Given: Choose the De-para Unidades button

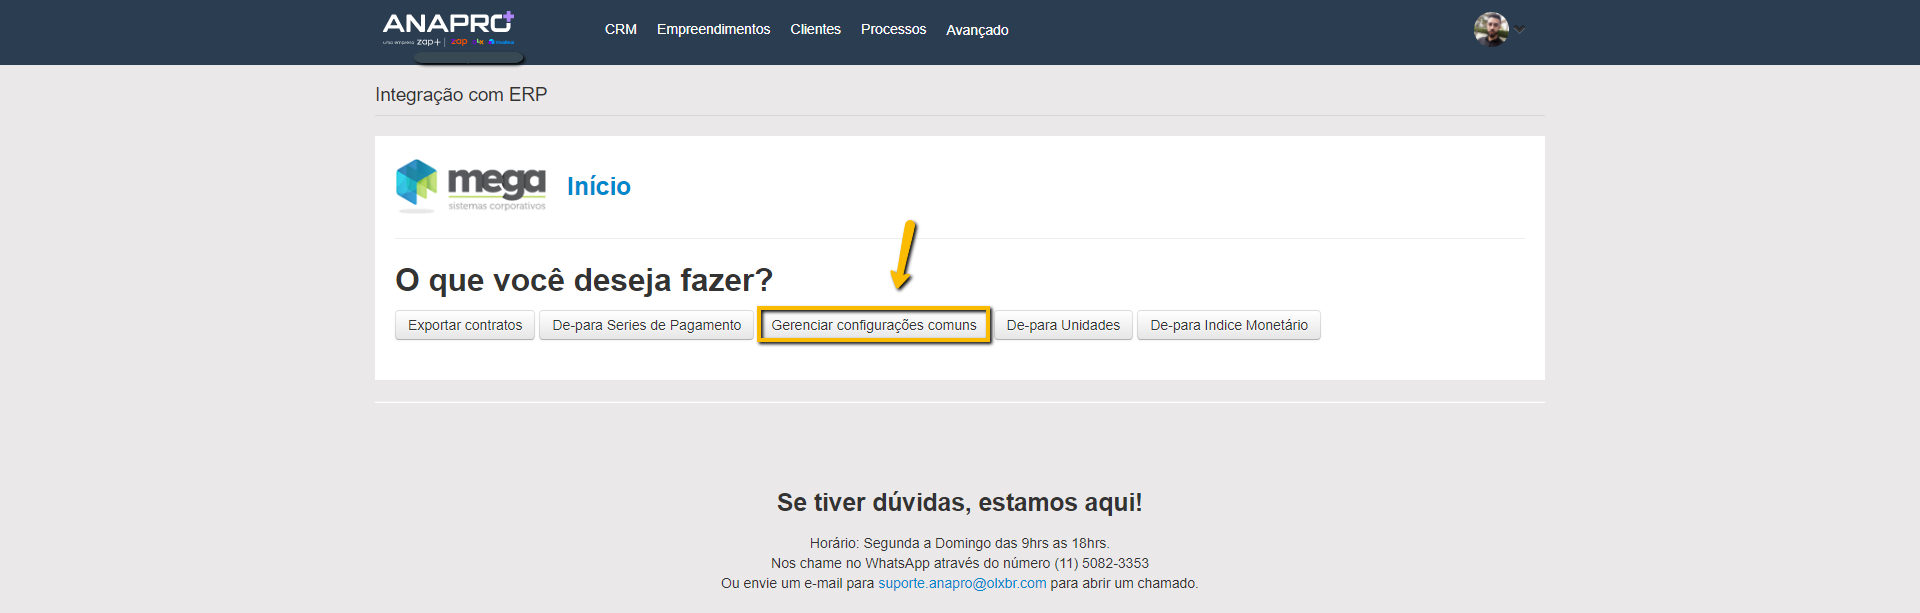Looking at the screenshot, I should [1063, 325].
